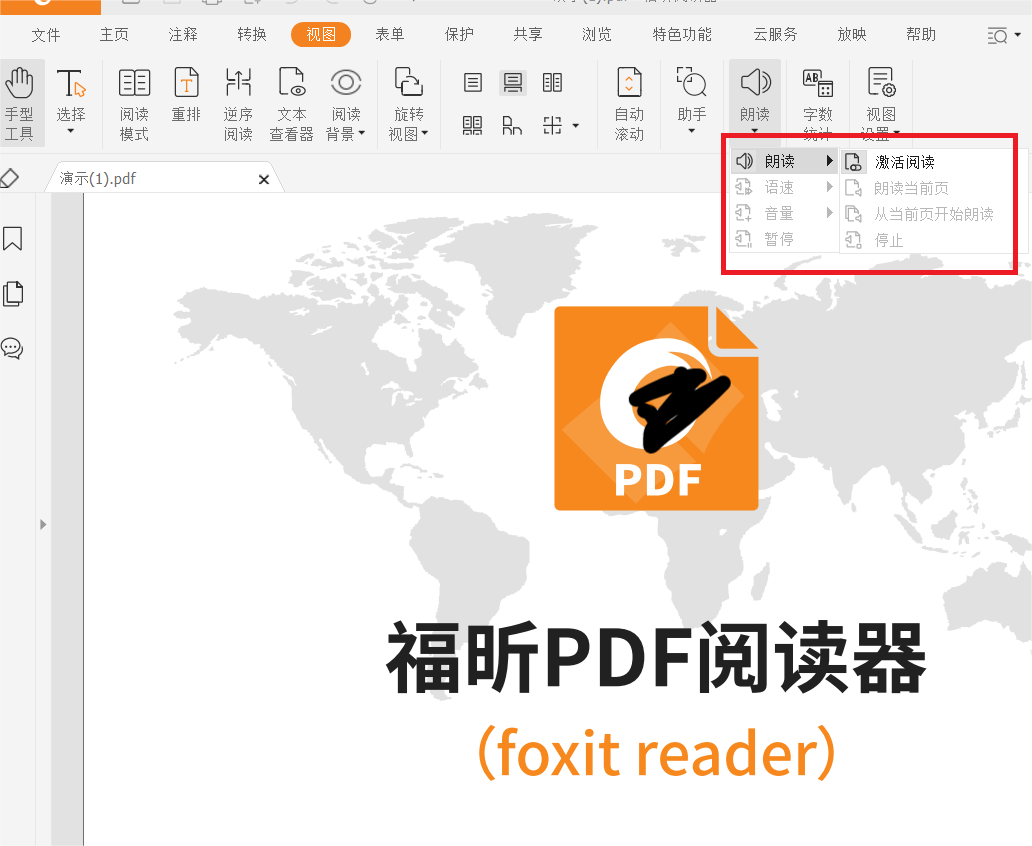Switch to the 注释 tab

point(183,34)
